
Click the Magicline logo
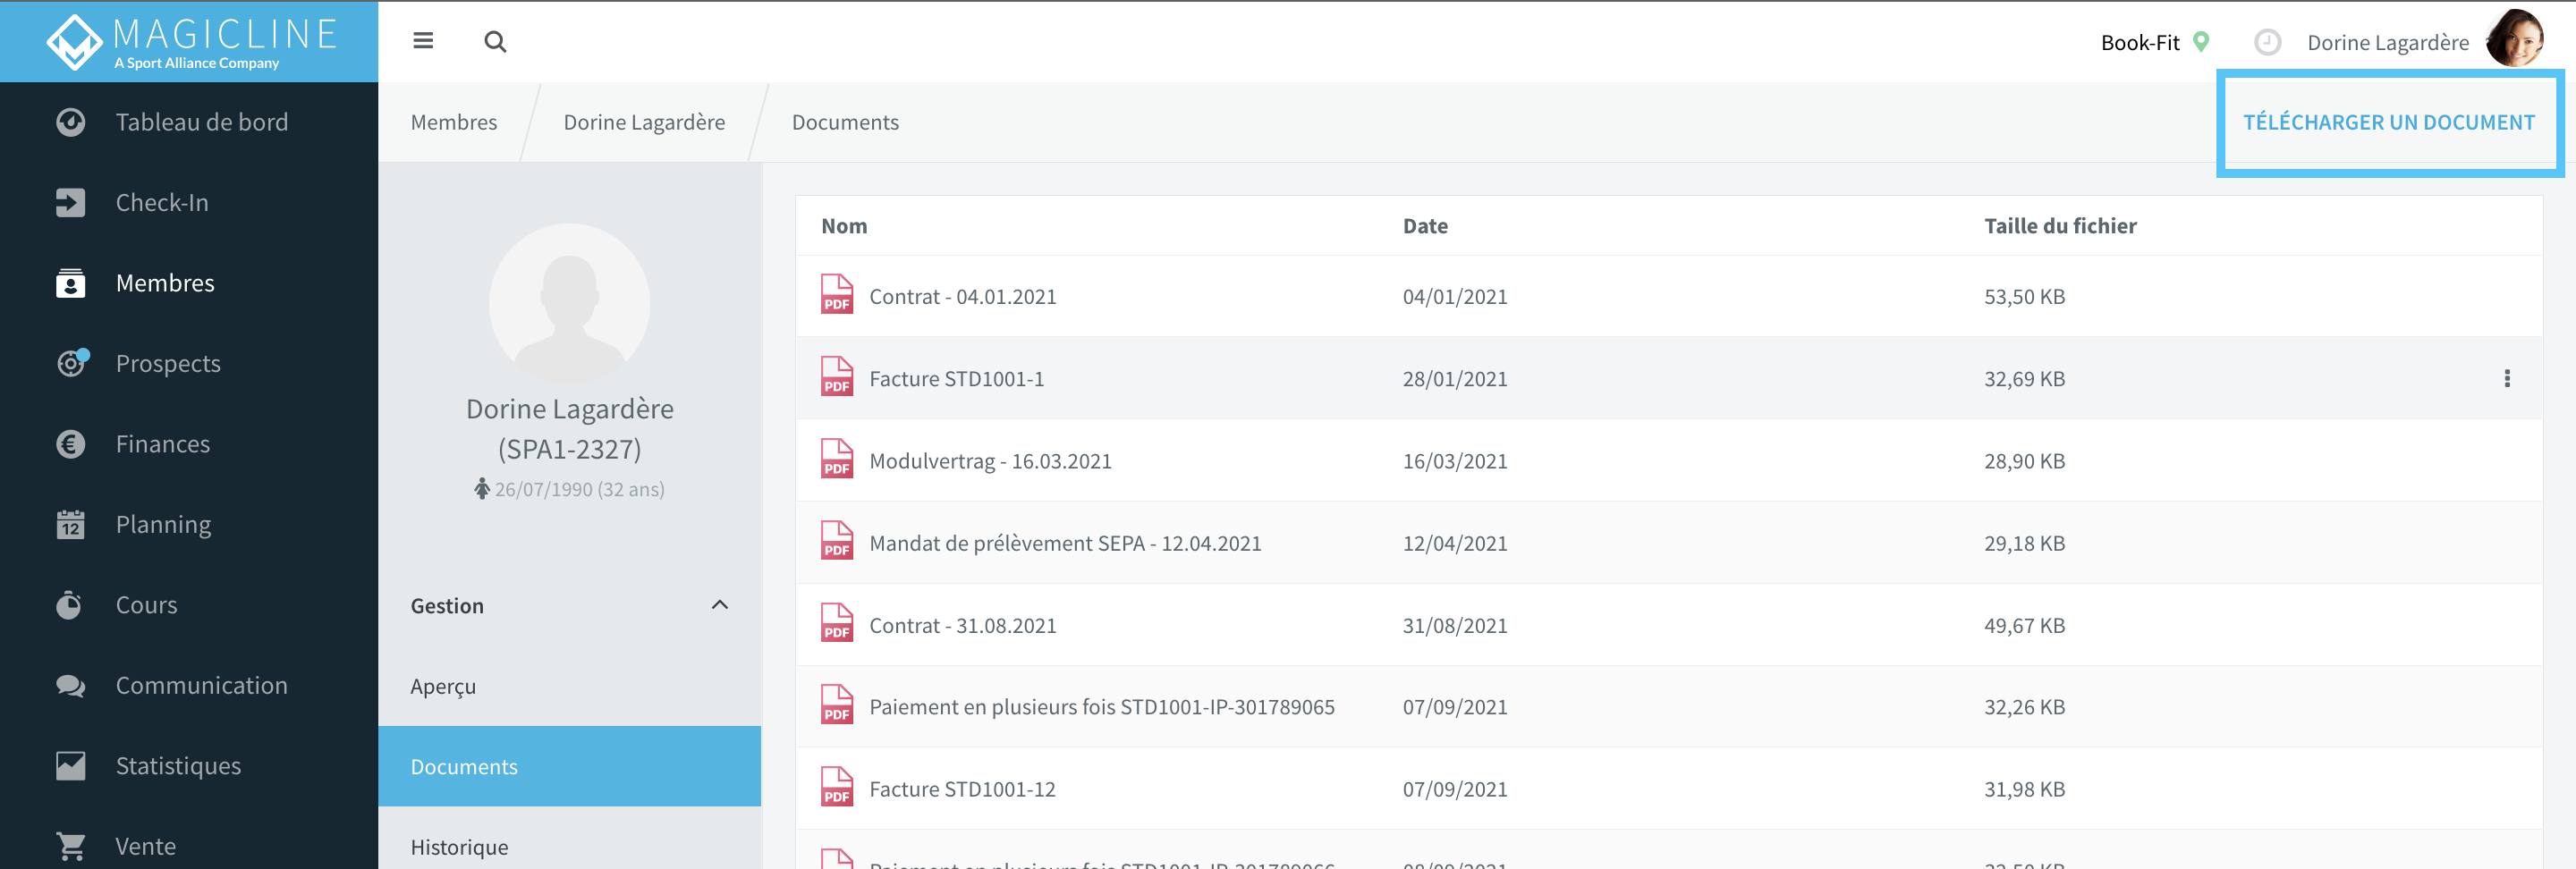click(190, 42)
